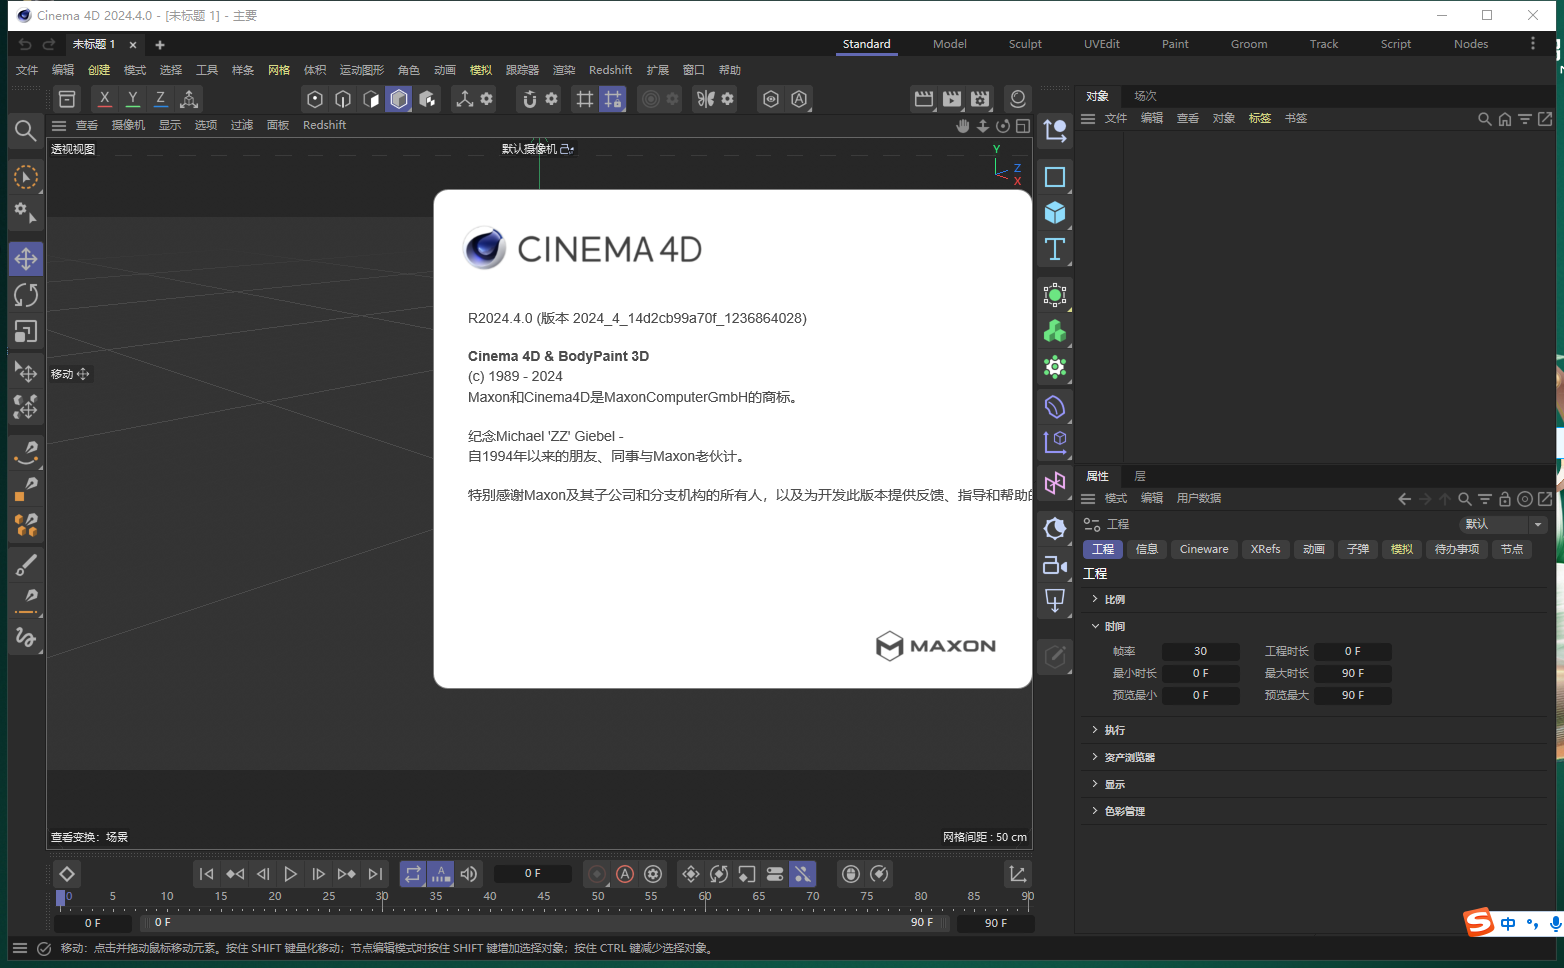Click the current frame input field showing 0 F
The image size is (1564, 968).
(x=533, y=873)
